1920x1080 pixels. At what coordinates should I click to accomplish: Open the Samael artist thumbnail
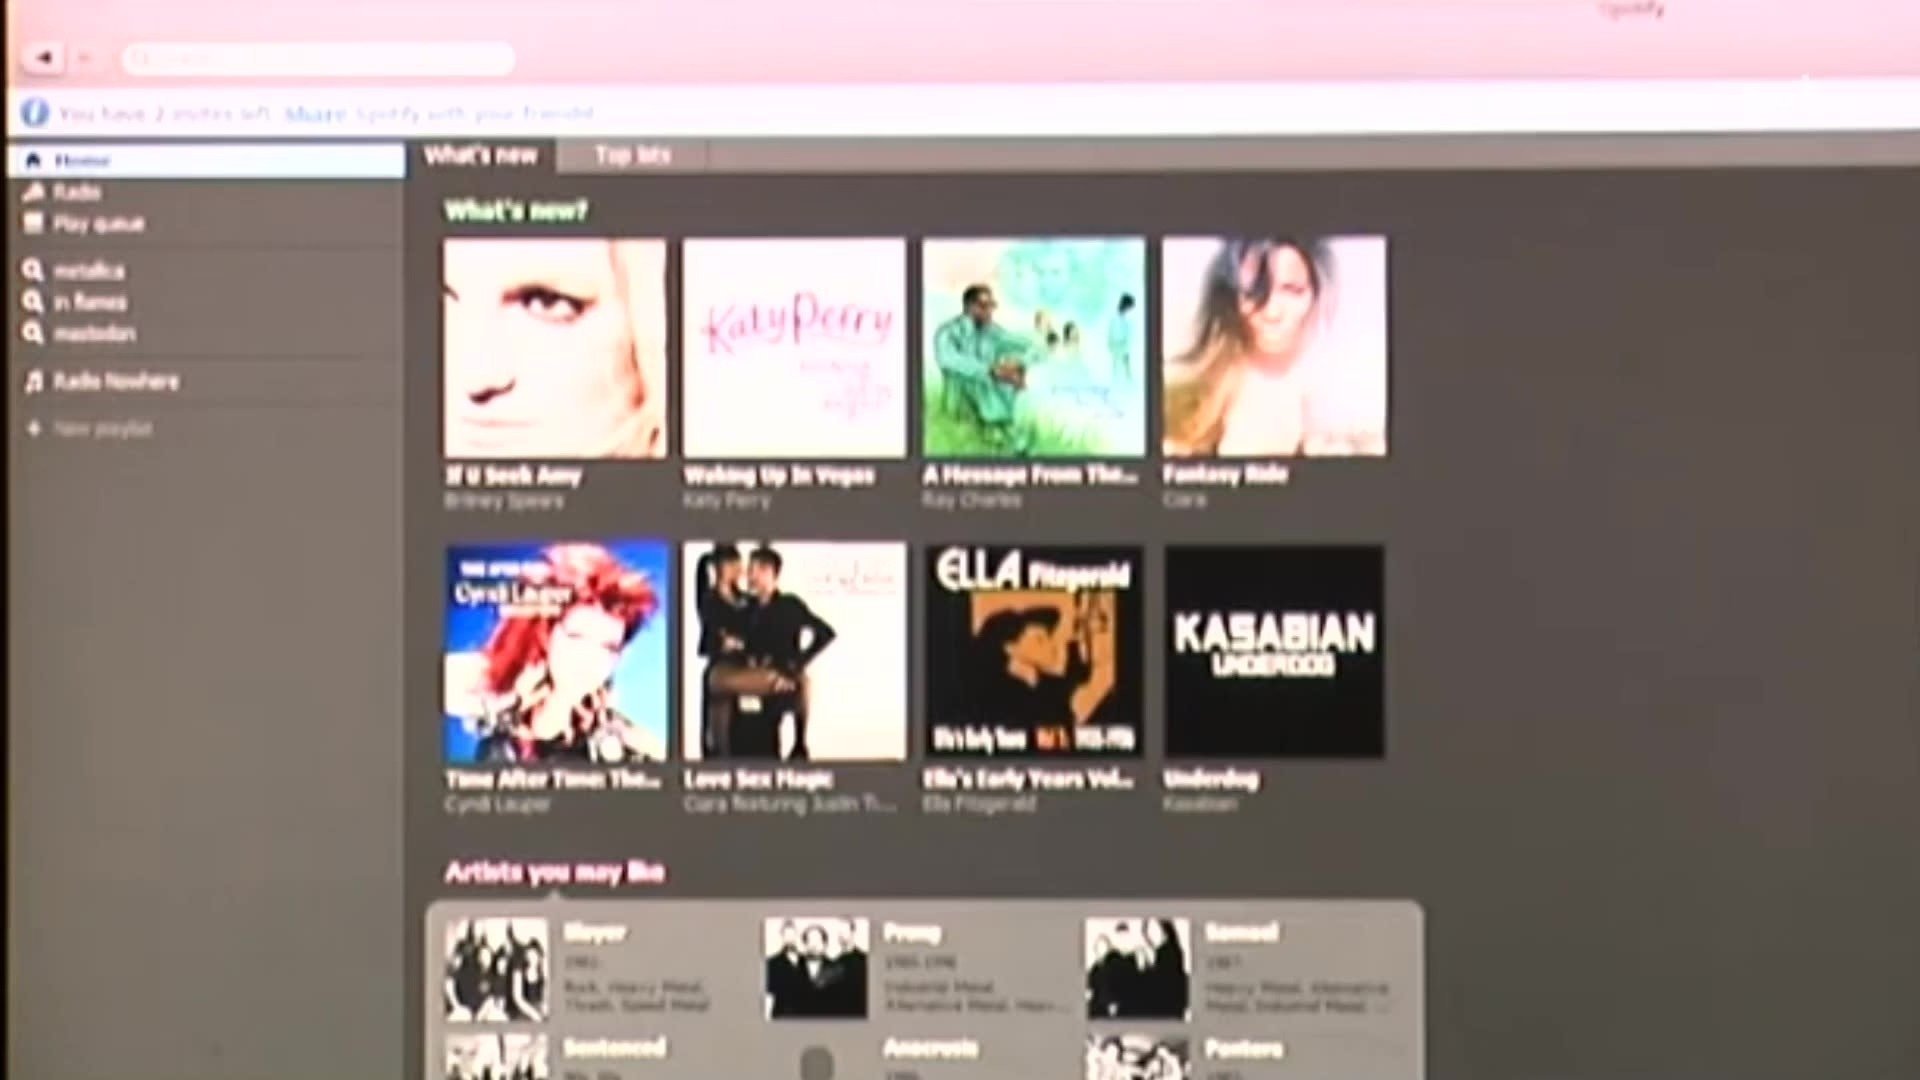click(1138, 970)
